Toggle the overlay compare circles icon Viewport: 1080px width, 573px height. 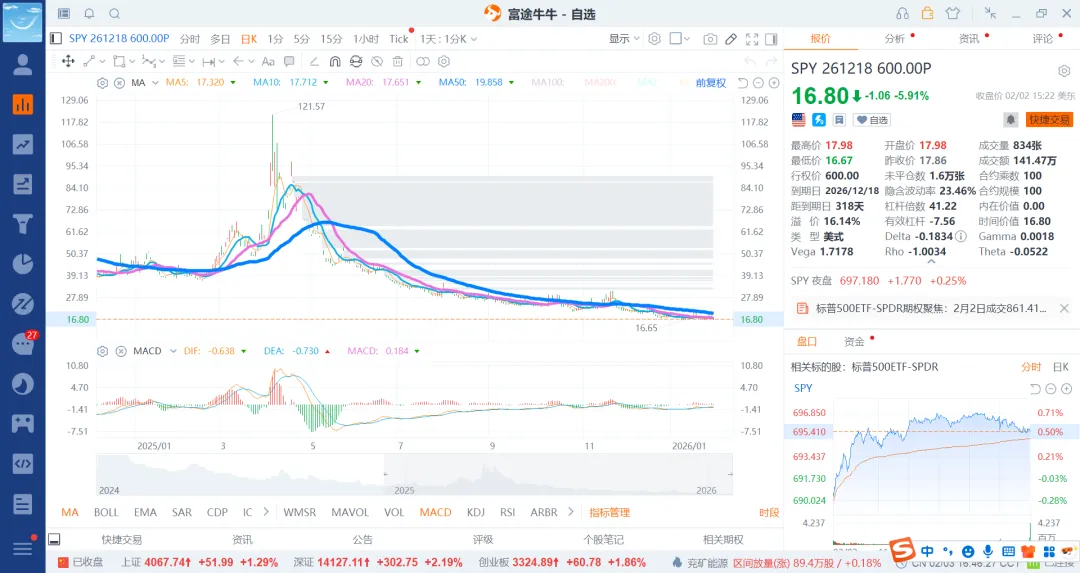click(423, 61)
